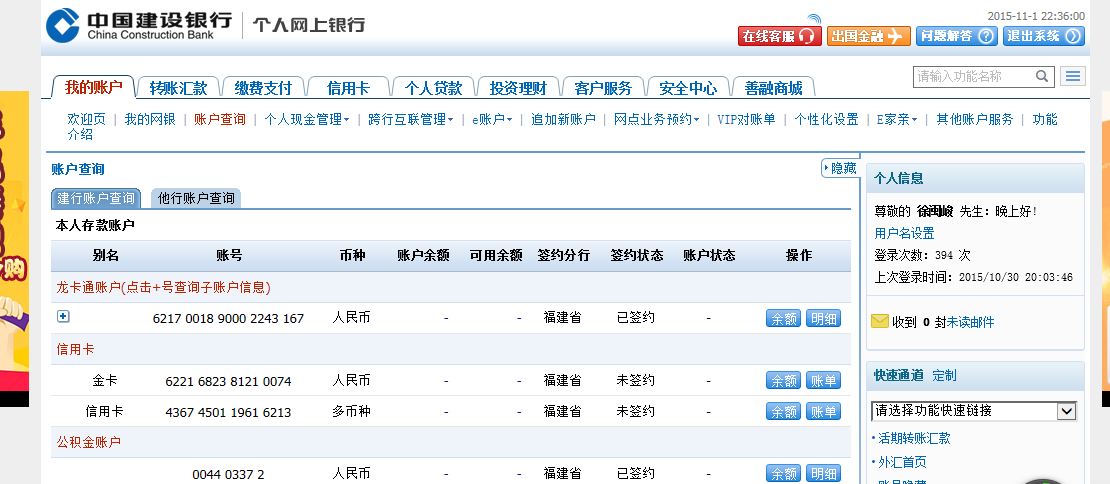Screen dimensions: 1110x484
Task: Select the 我的账户 tab
Action: 93,87
